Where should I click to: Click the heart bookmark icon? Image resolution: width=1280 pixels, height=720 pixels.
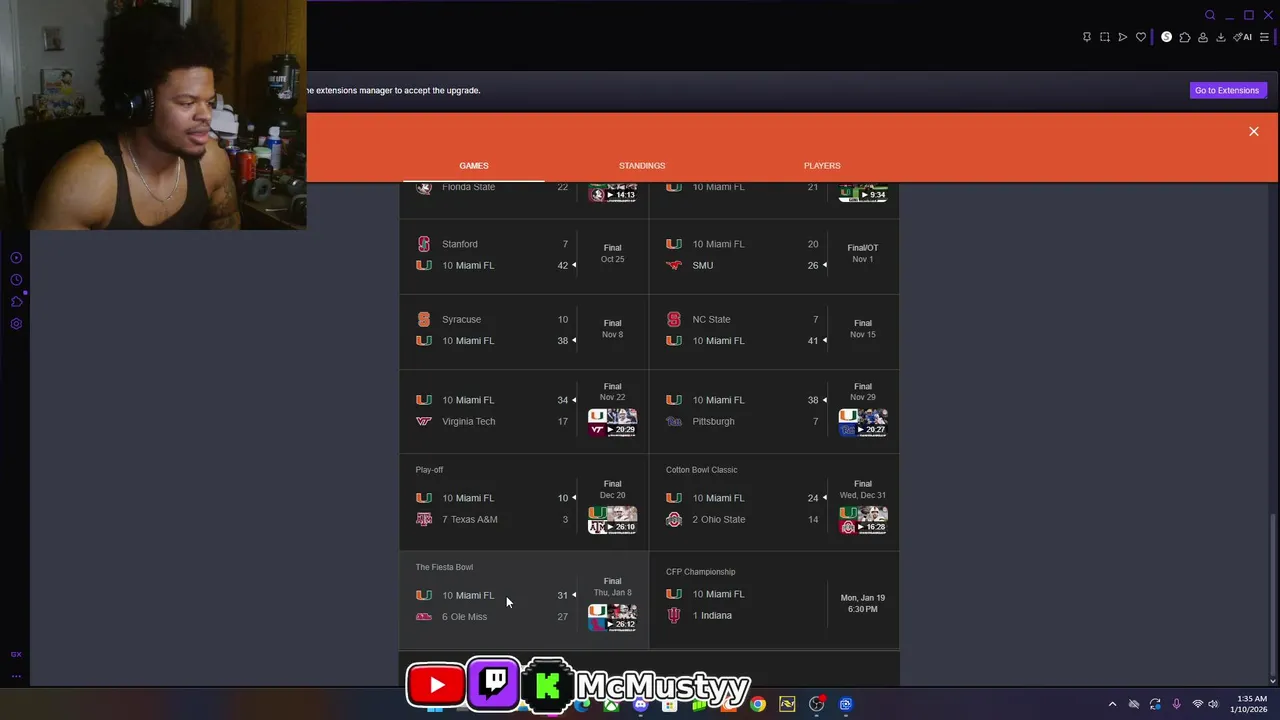coord(1141,37)
